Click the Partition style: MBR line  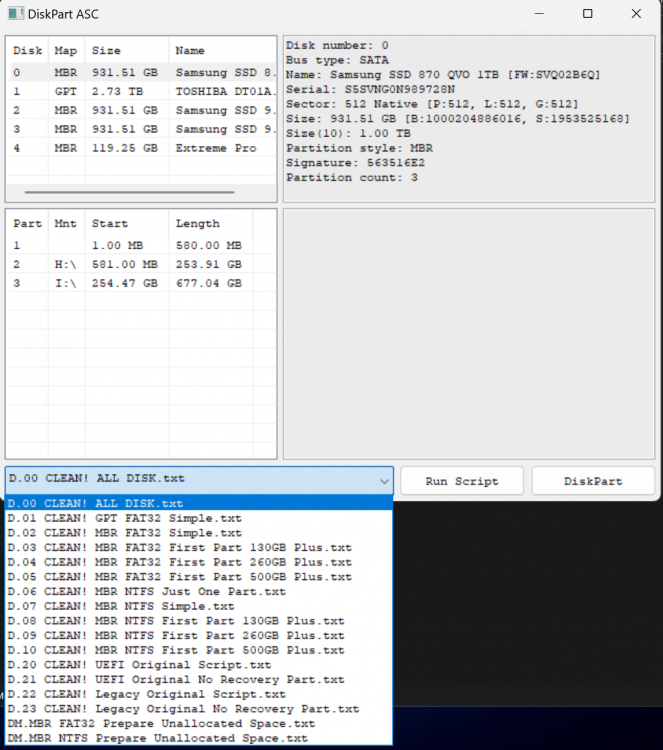[359, 148]
